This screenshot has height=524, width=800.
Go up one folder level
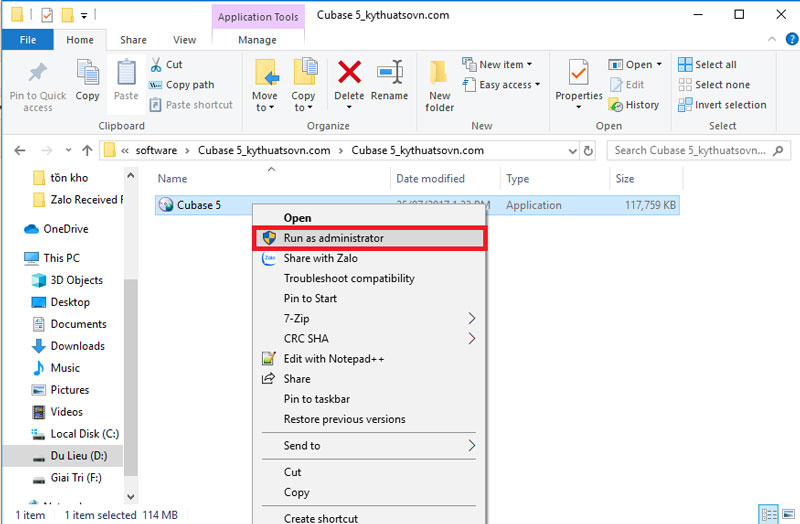click(x=87, y=150)
